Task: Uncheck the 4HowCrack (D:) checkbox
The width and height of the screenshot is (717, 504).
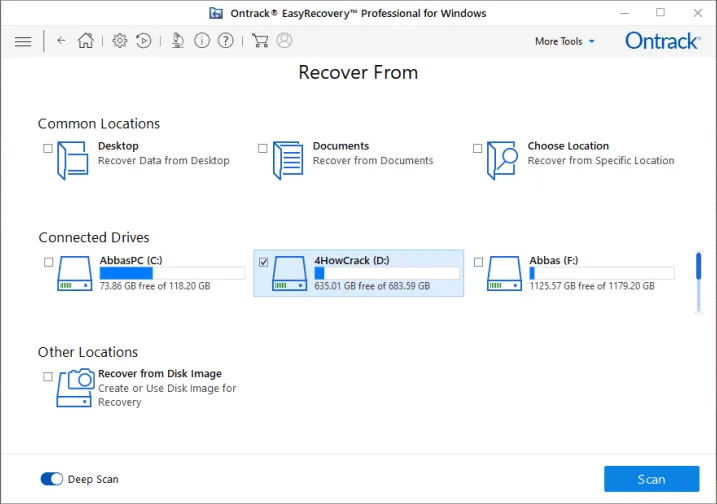Action: point(263,262)
